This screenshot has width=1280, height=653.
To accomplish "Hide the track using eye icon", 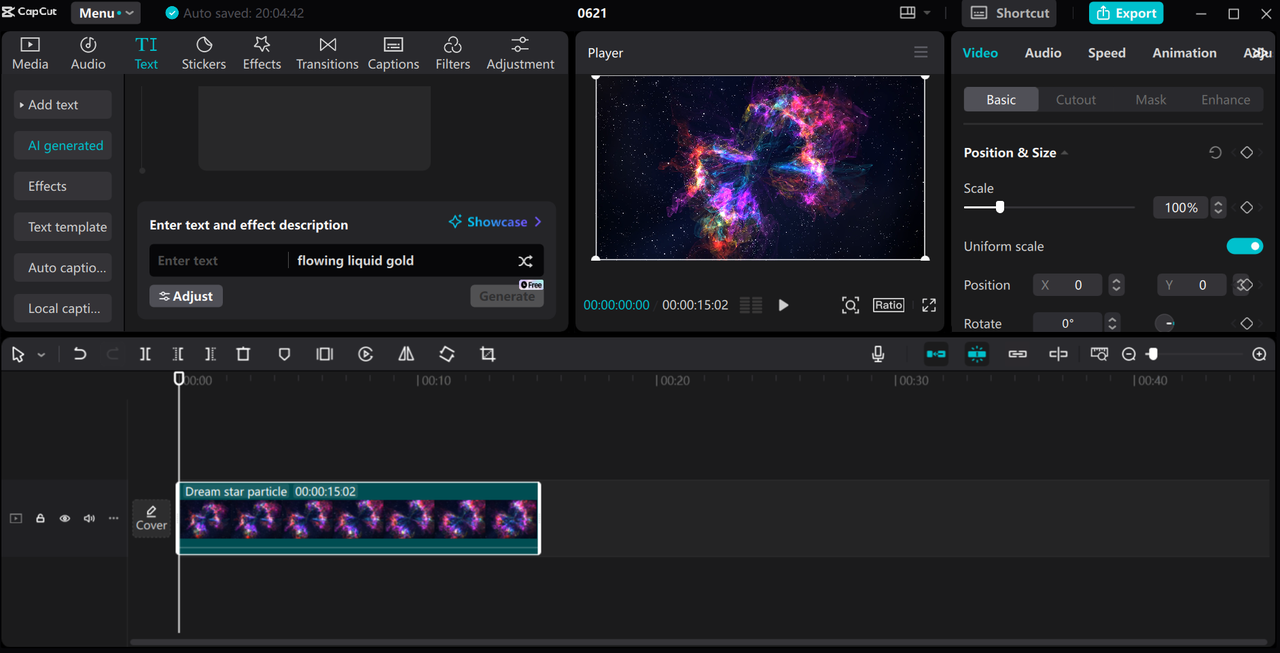I will pyautogui.click(x=65, y=518).
